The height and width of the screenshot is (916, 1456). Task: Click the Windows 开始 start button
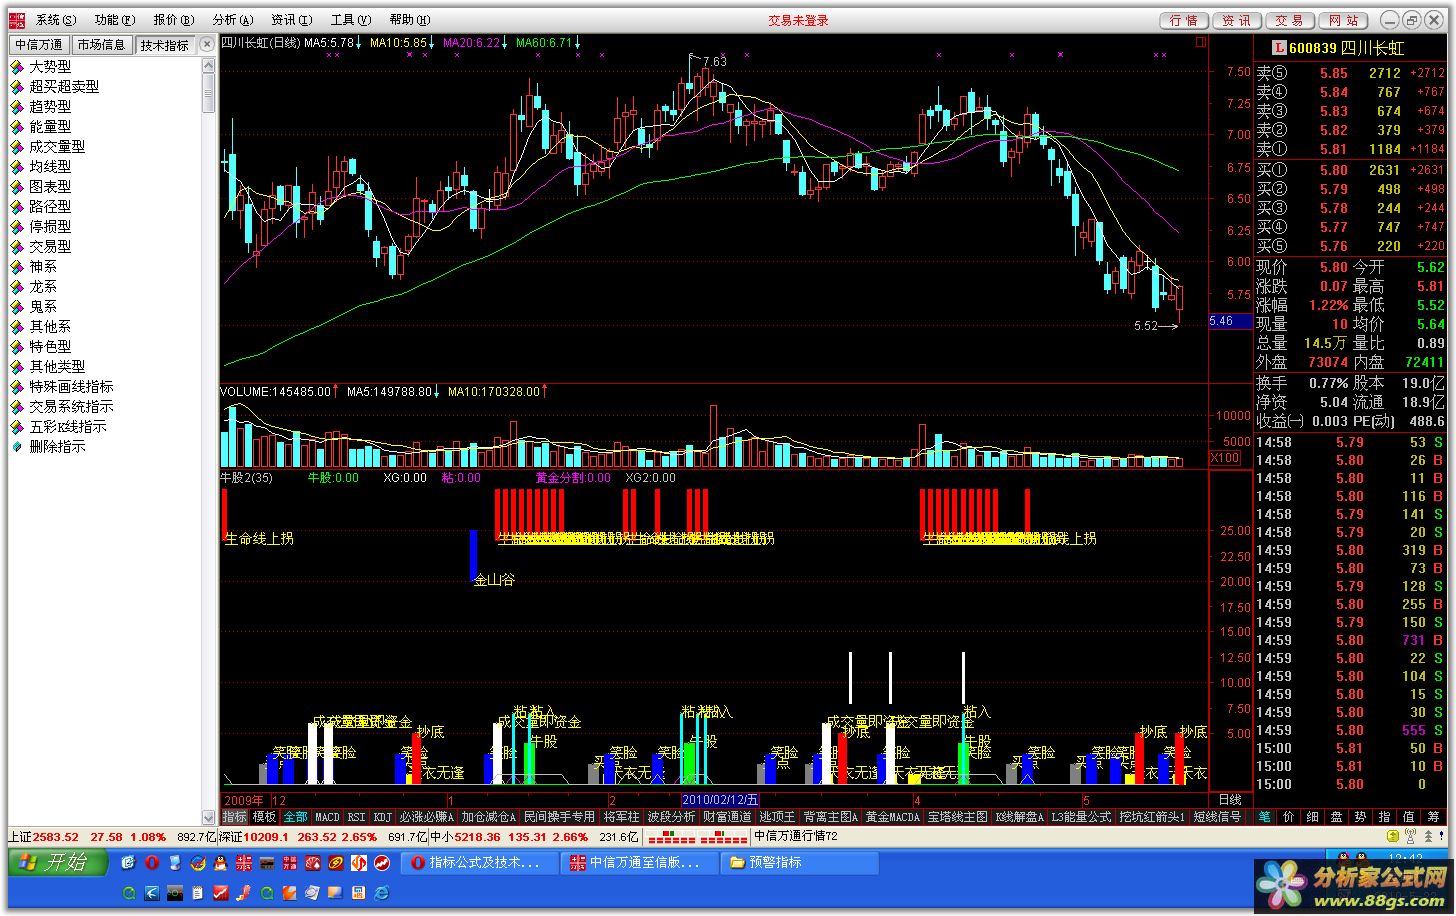[58, 862]
